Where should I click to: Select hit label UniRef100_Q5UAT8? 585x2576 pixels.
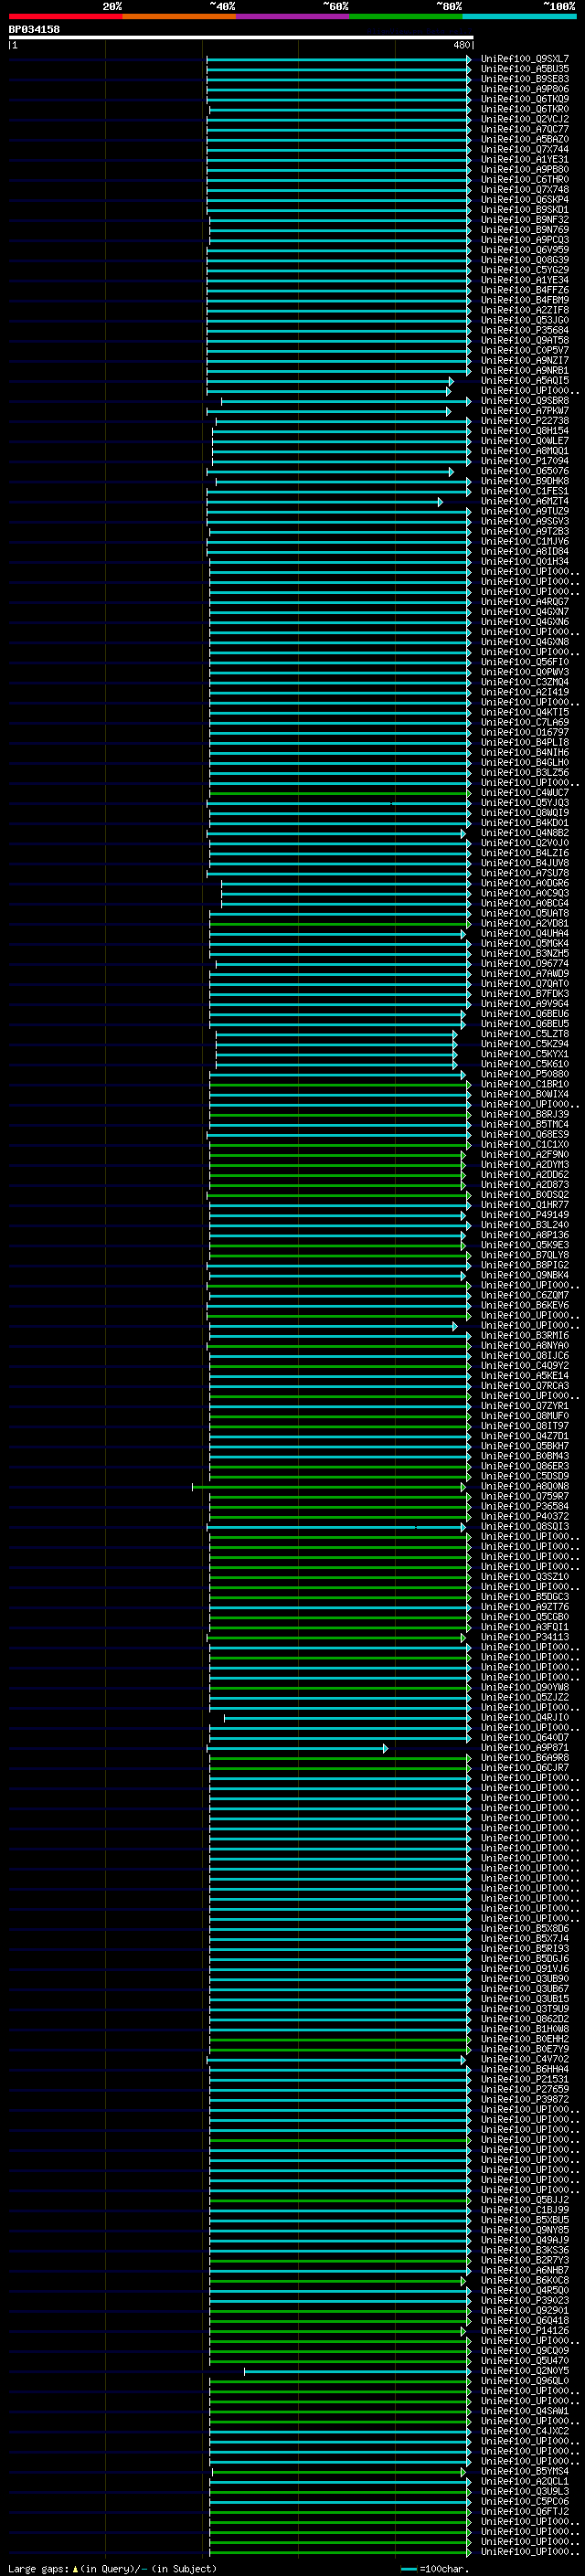click(x=525, y=913)
